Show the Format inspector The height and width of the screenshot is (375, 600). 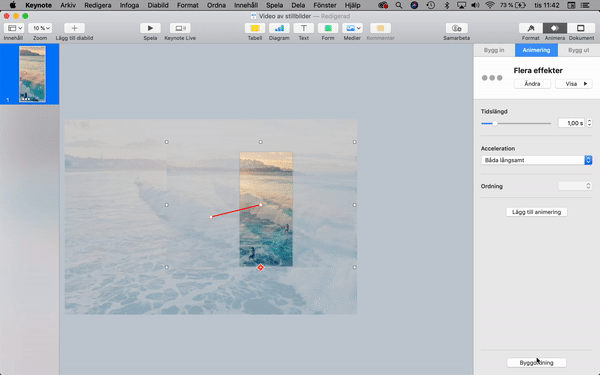pyautogui.click(x=531, y=28)
